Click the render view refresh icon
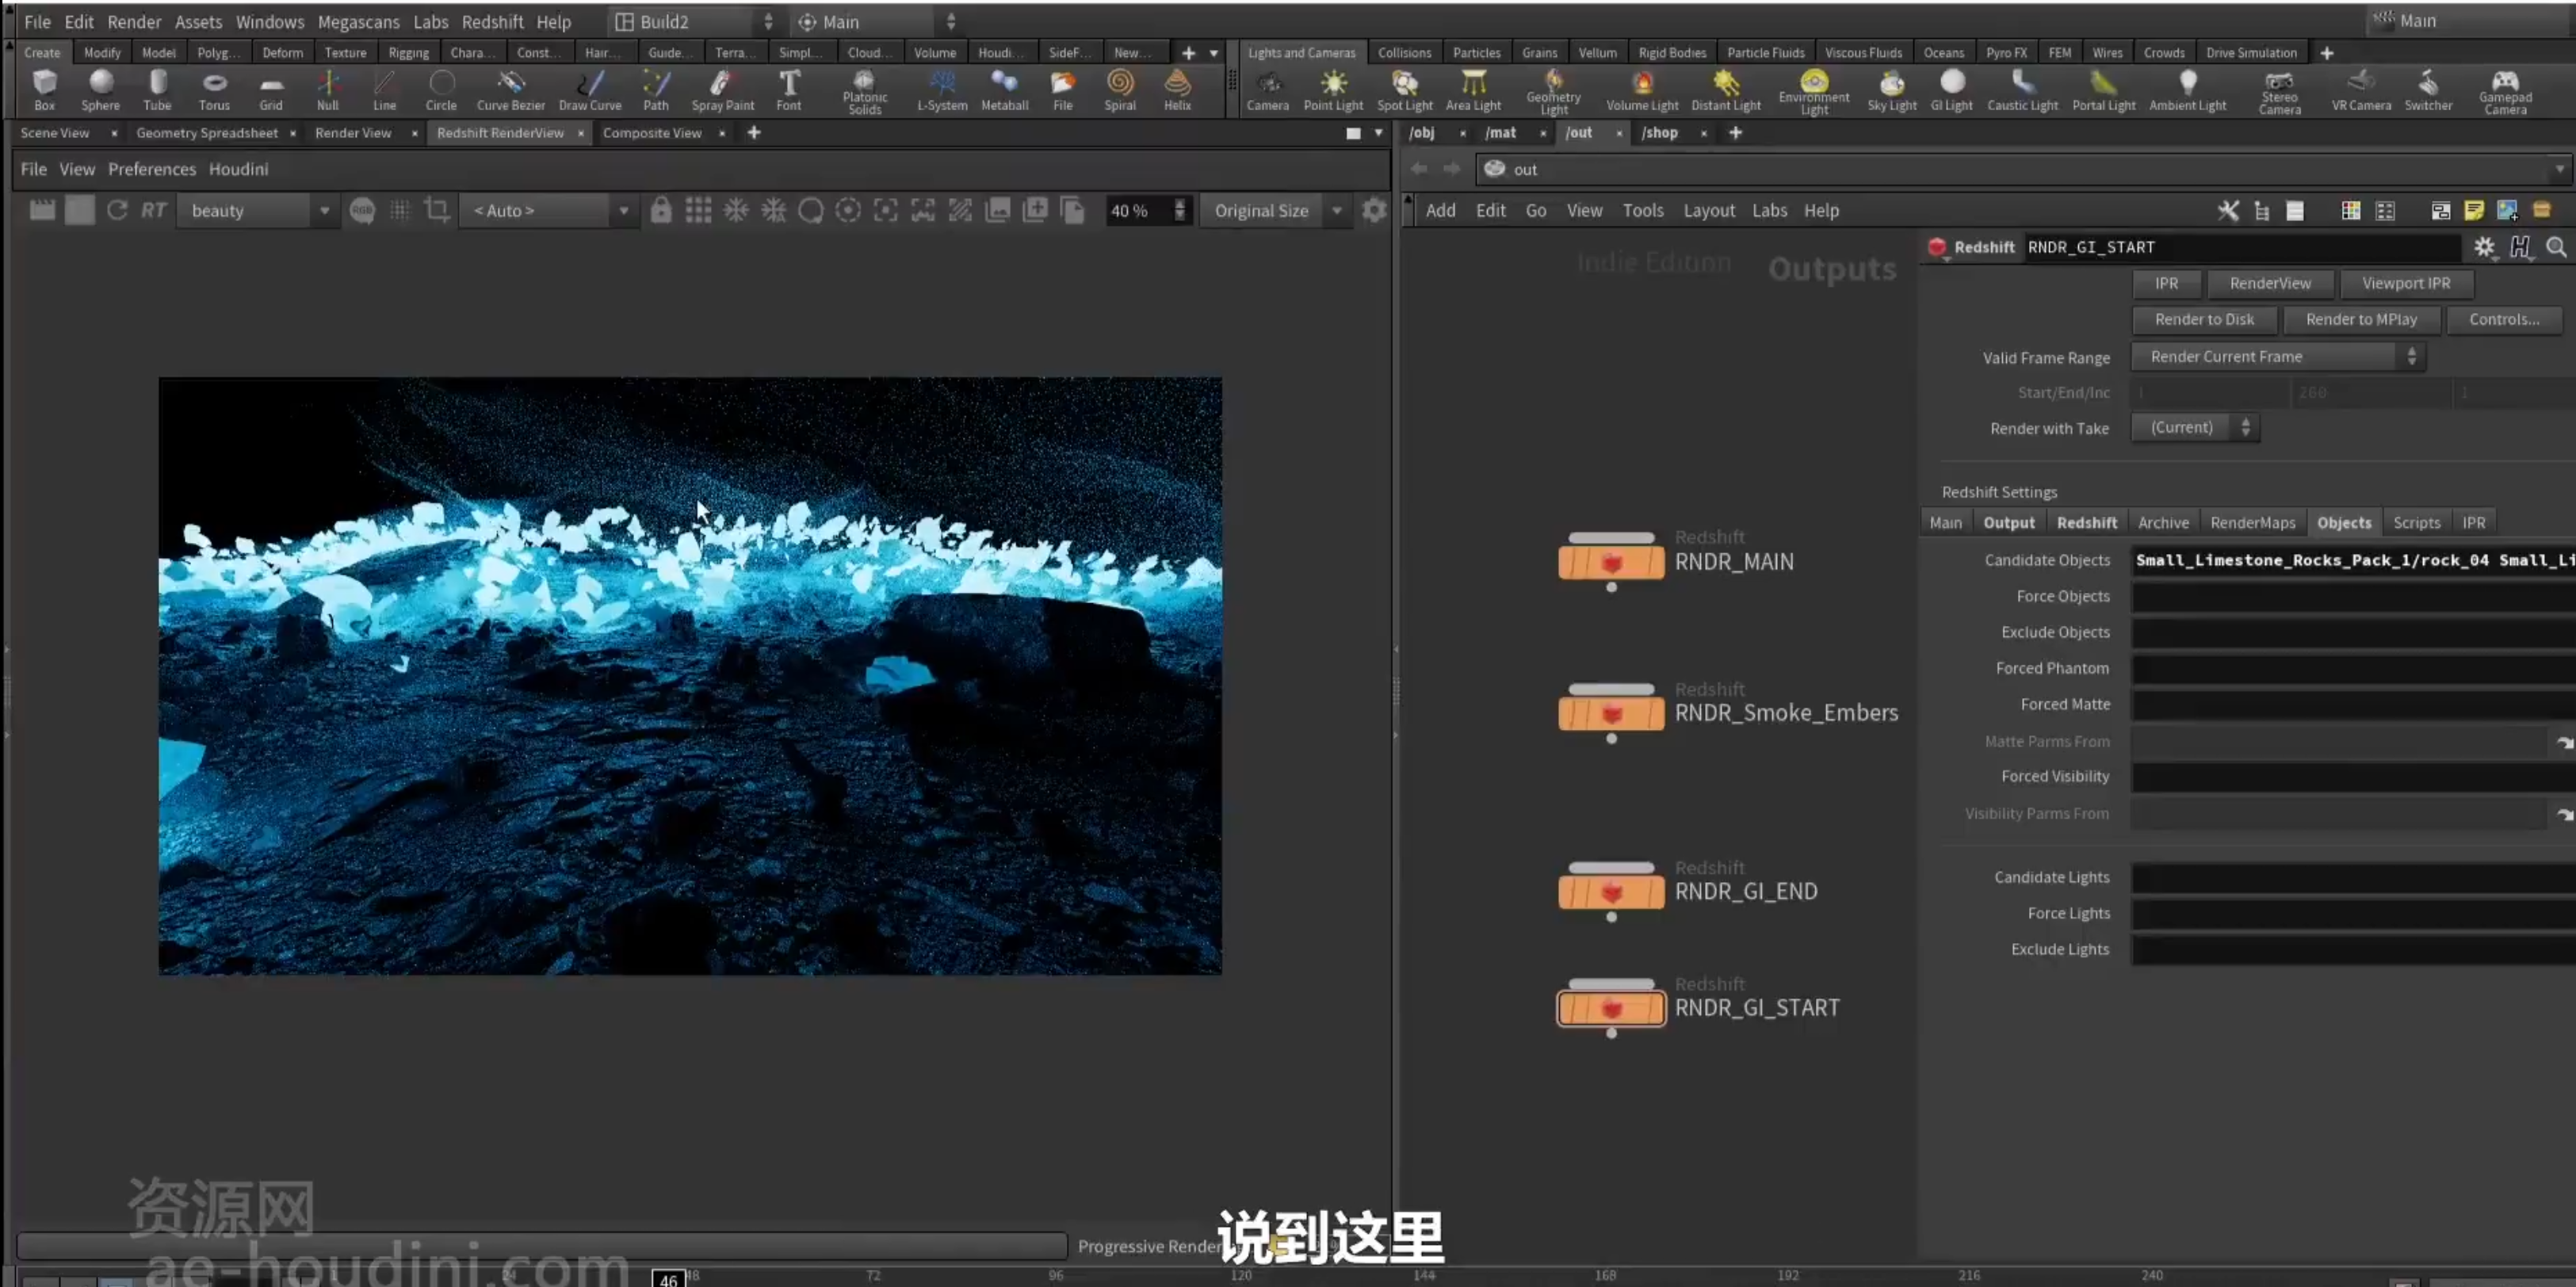The height and width of the screenshot is (1287, 2576). (117, 210)
